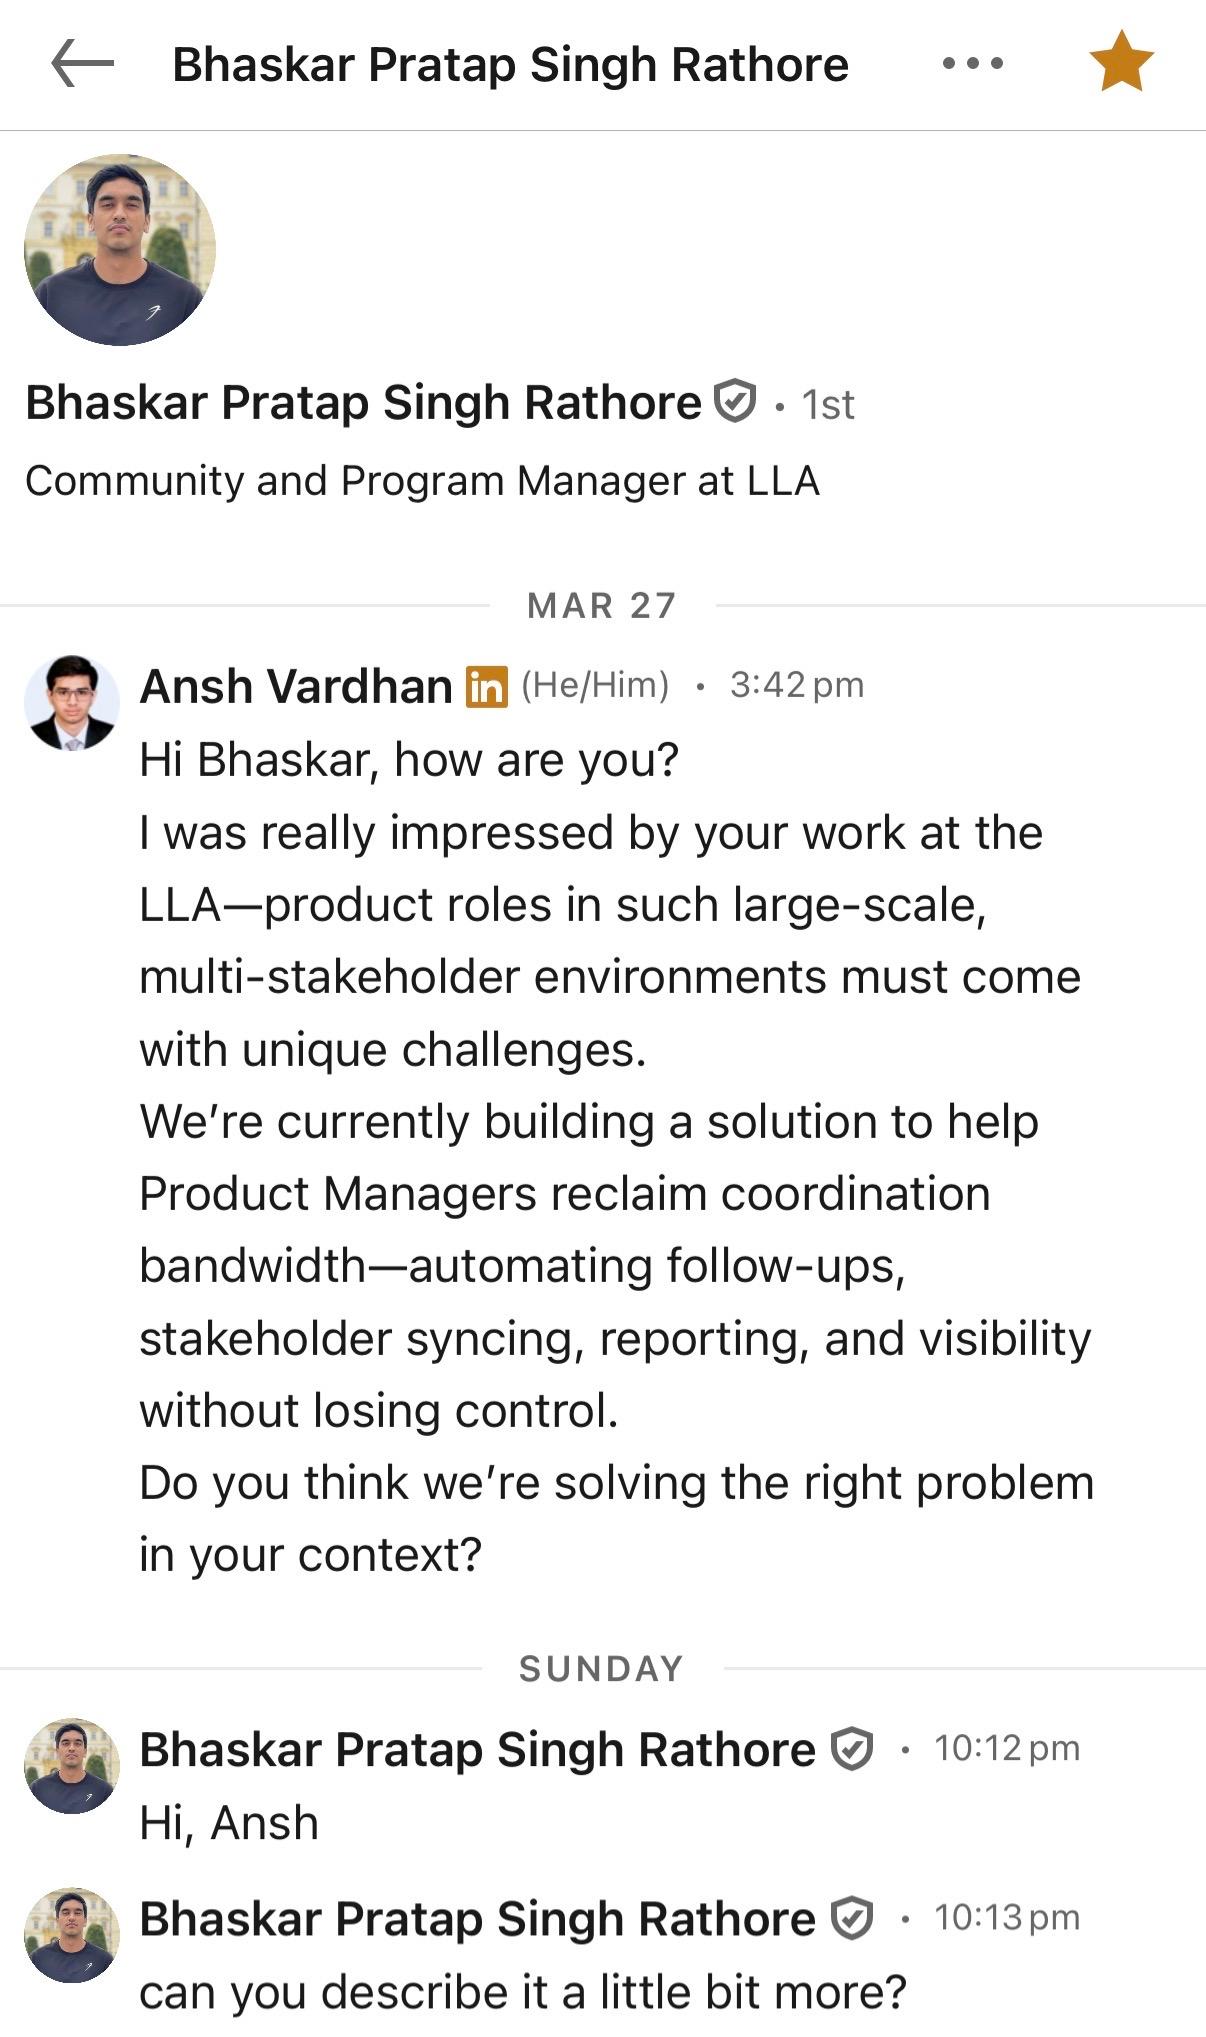Open the three-dot more options menu

pos(972,64)
